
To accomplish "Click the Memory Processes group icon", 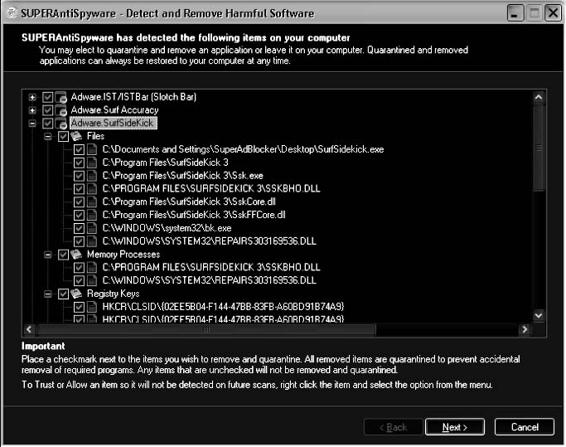I will (x=76, y=255).
